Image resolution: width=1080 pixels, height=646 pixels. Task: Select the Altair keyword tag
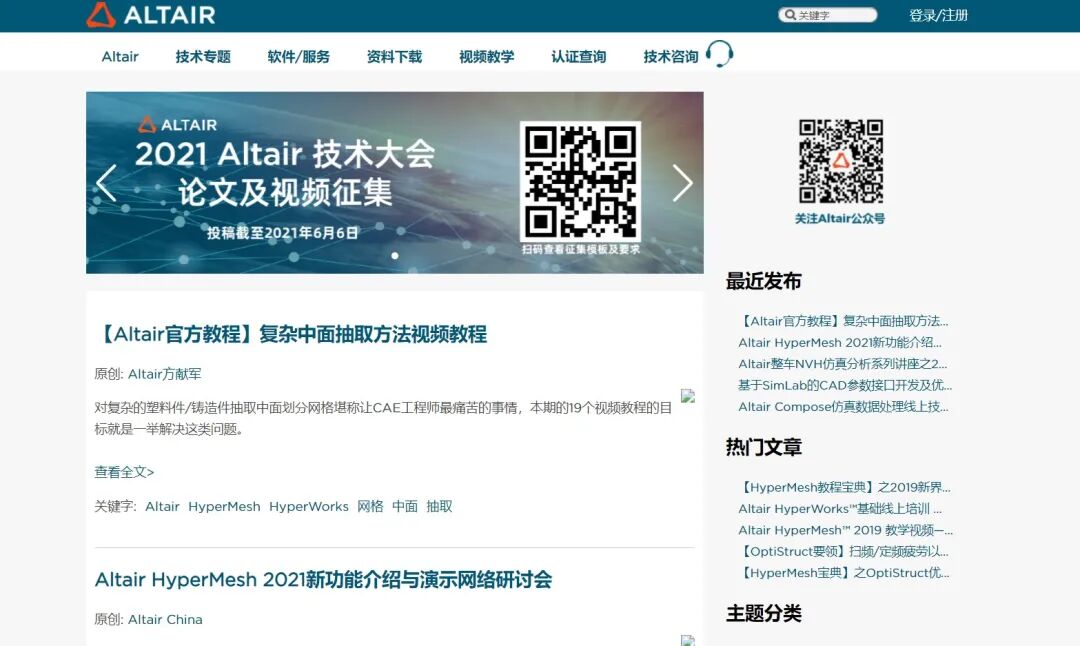pyautogui.click(x=162, y=506)
